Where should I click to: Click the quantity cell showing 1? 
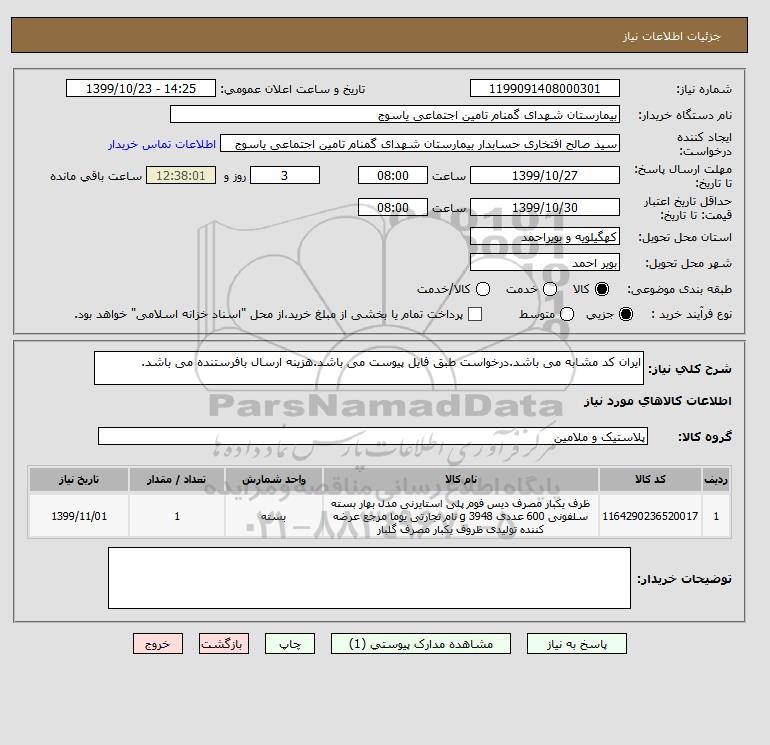pyautogui.click(x=177, y=516)
